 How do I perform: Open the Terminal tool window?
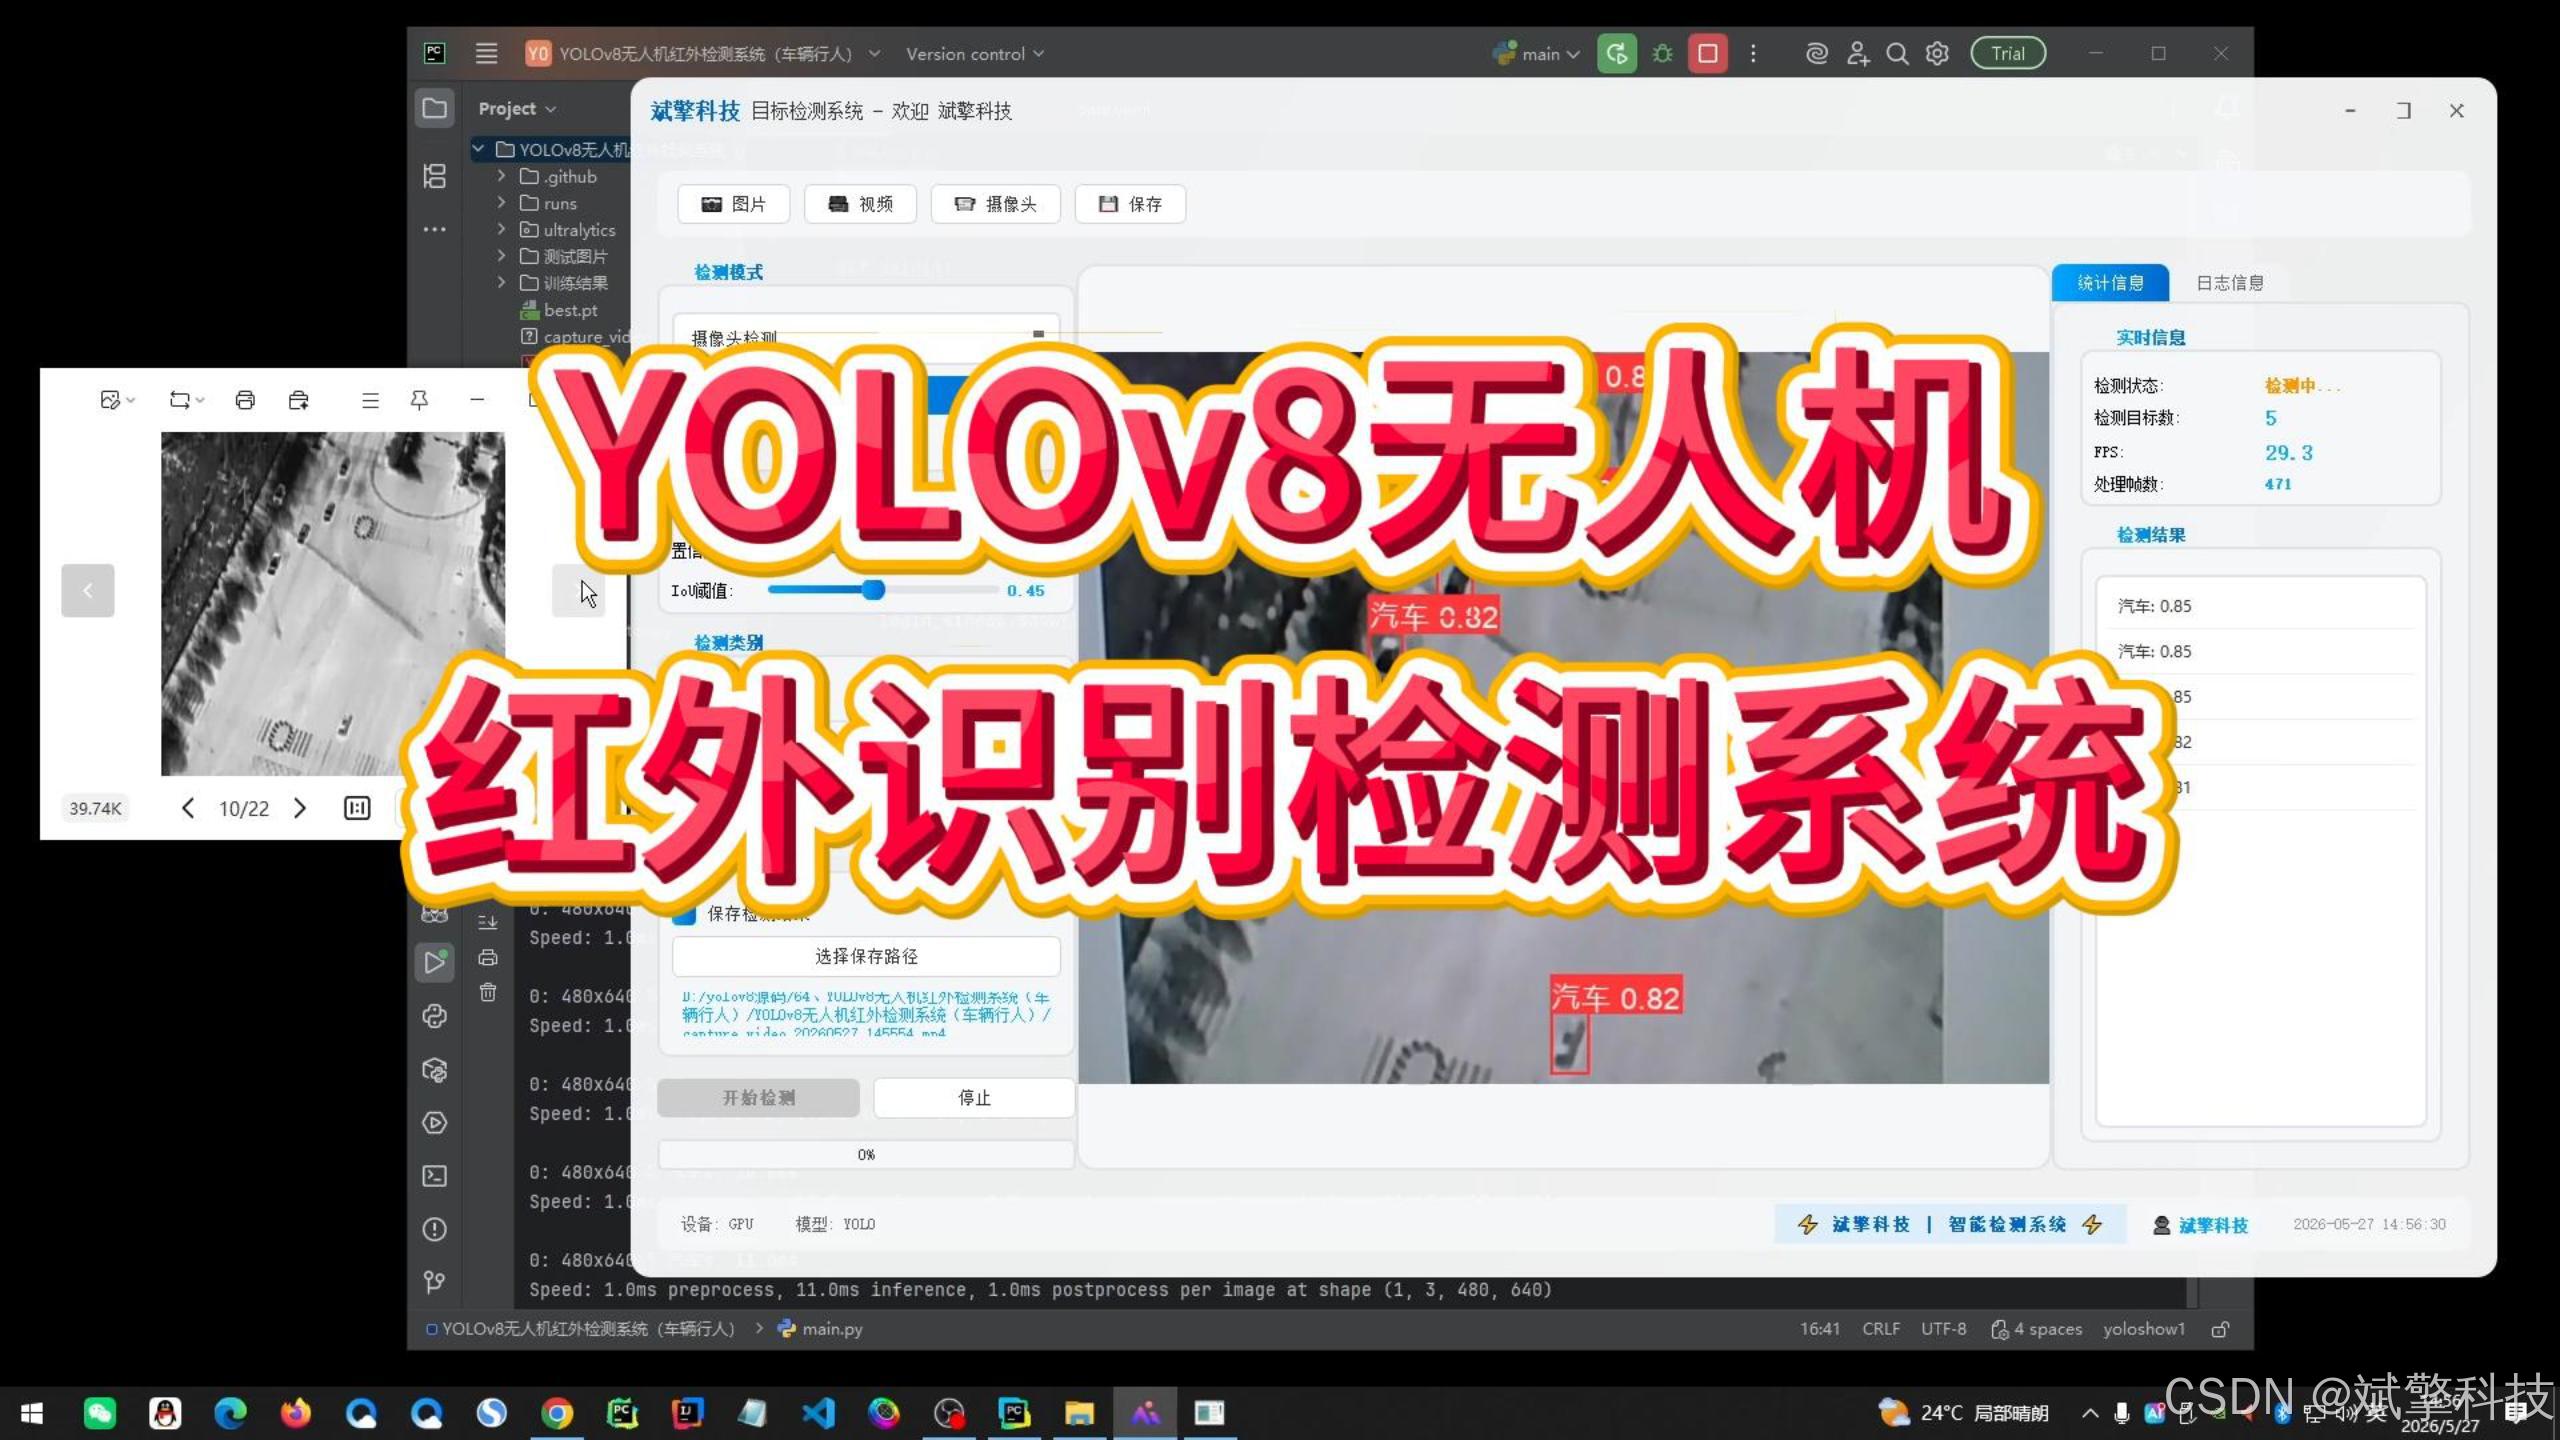(x=435, y=1176)
